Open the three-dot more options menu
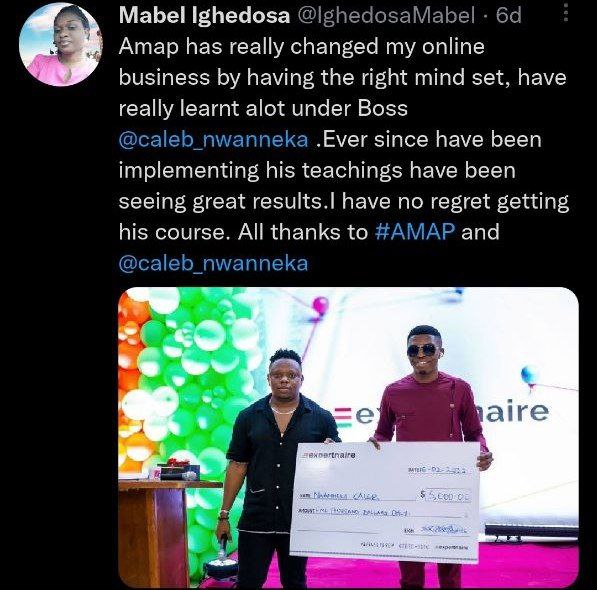597x590 pixels. click(565, 13)
